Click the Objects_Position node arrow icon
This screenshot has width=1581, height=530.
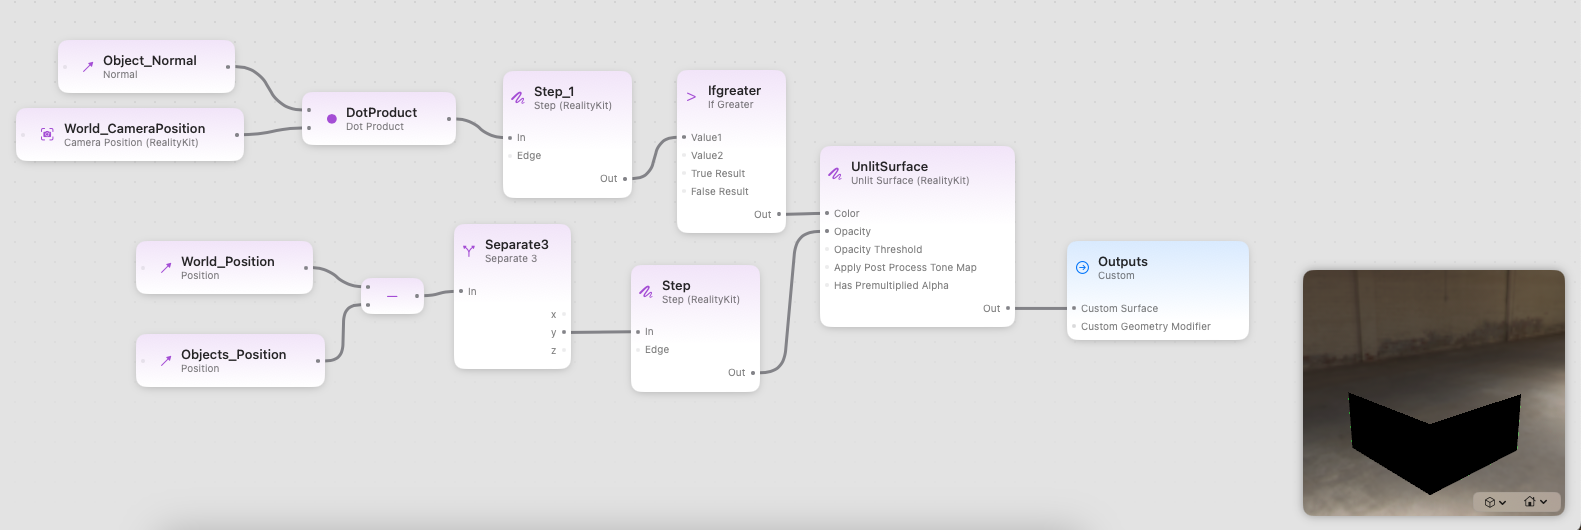[x=166, y=361]
